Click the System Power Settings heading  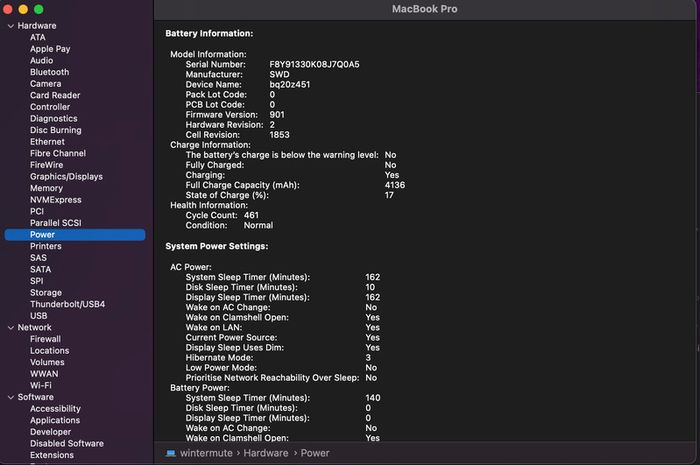click(217, 246)
